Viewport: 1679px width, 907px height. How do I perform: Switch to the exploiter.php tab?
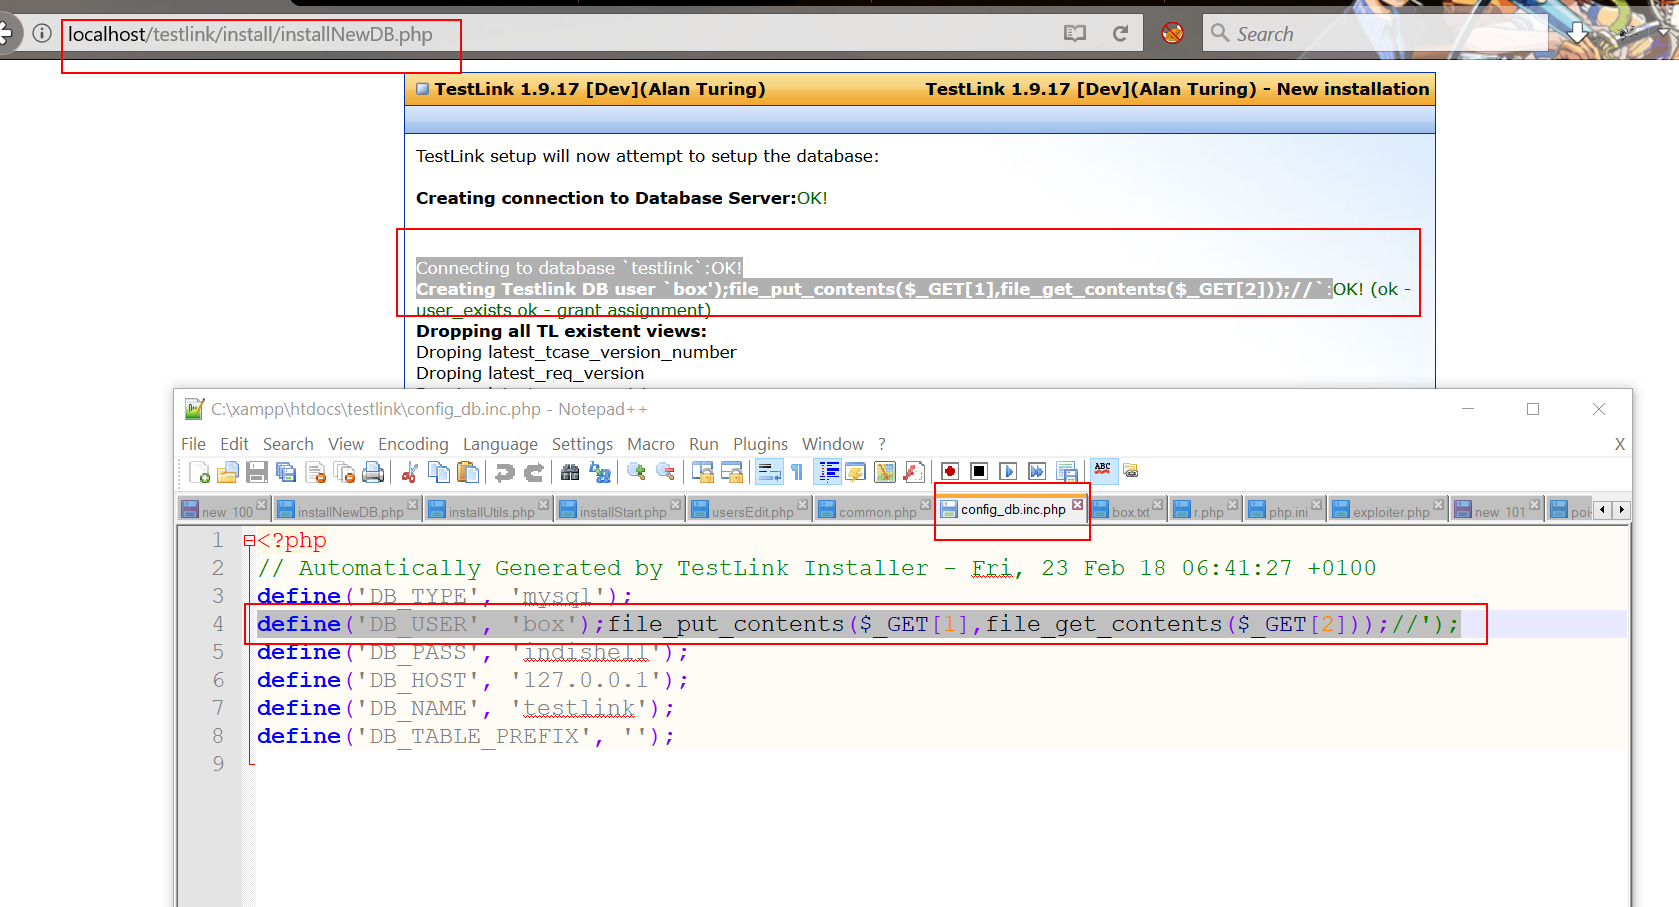pos(1390,511)
